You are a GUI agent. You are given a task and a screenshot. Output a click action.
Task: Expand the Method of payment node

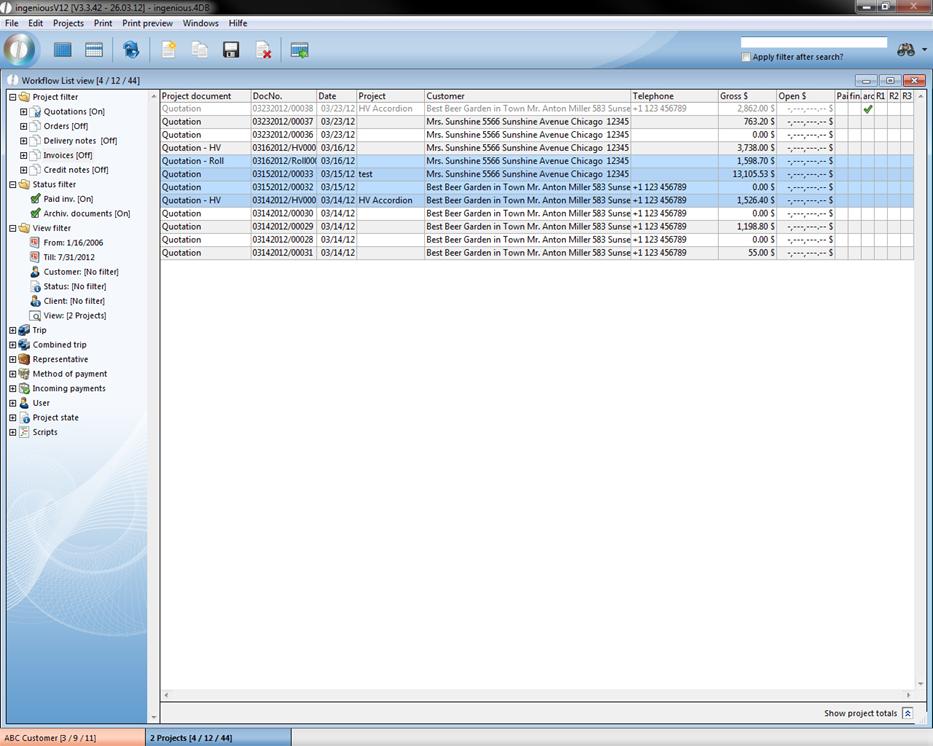pyautogui.click(x=13, y=374)
